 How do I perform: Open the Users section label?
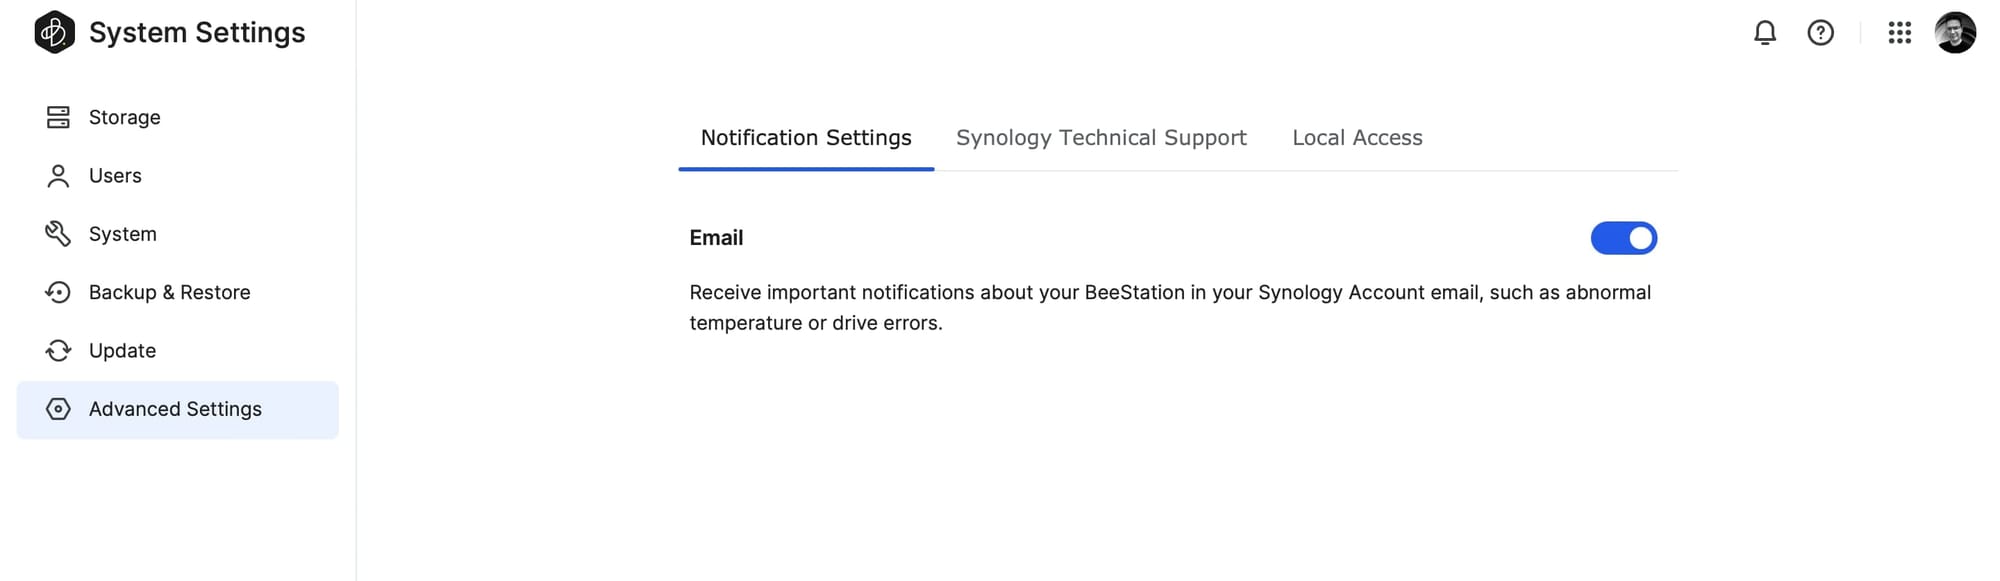click(115, 176)
